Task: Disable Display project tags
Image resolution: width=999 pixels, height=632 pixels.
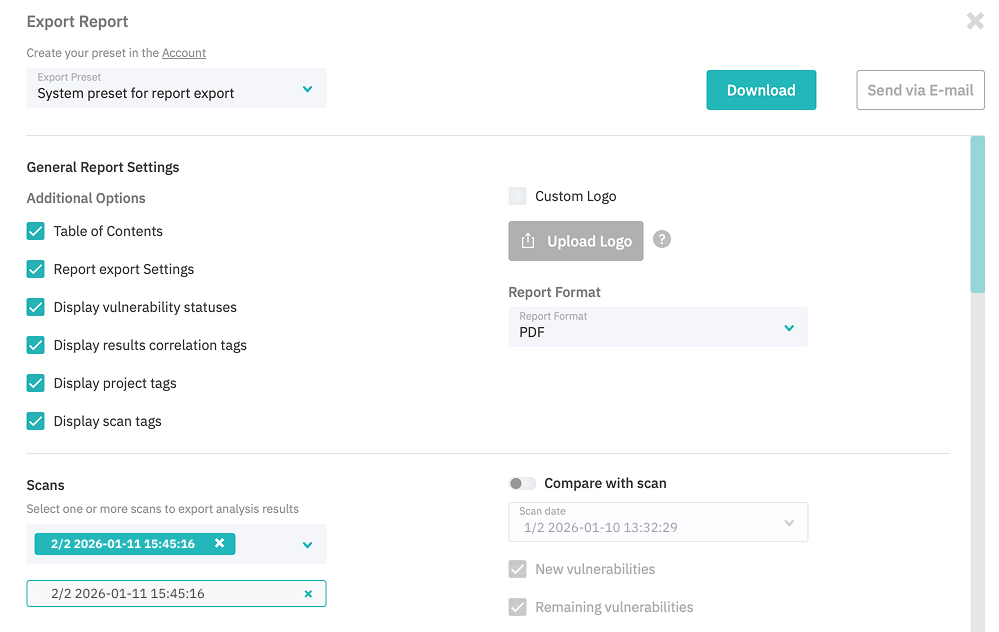Action: (36, 383)
